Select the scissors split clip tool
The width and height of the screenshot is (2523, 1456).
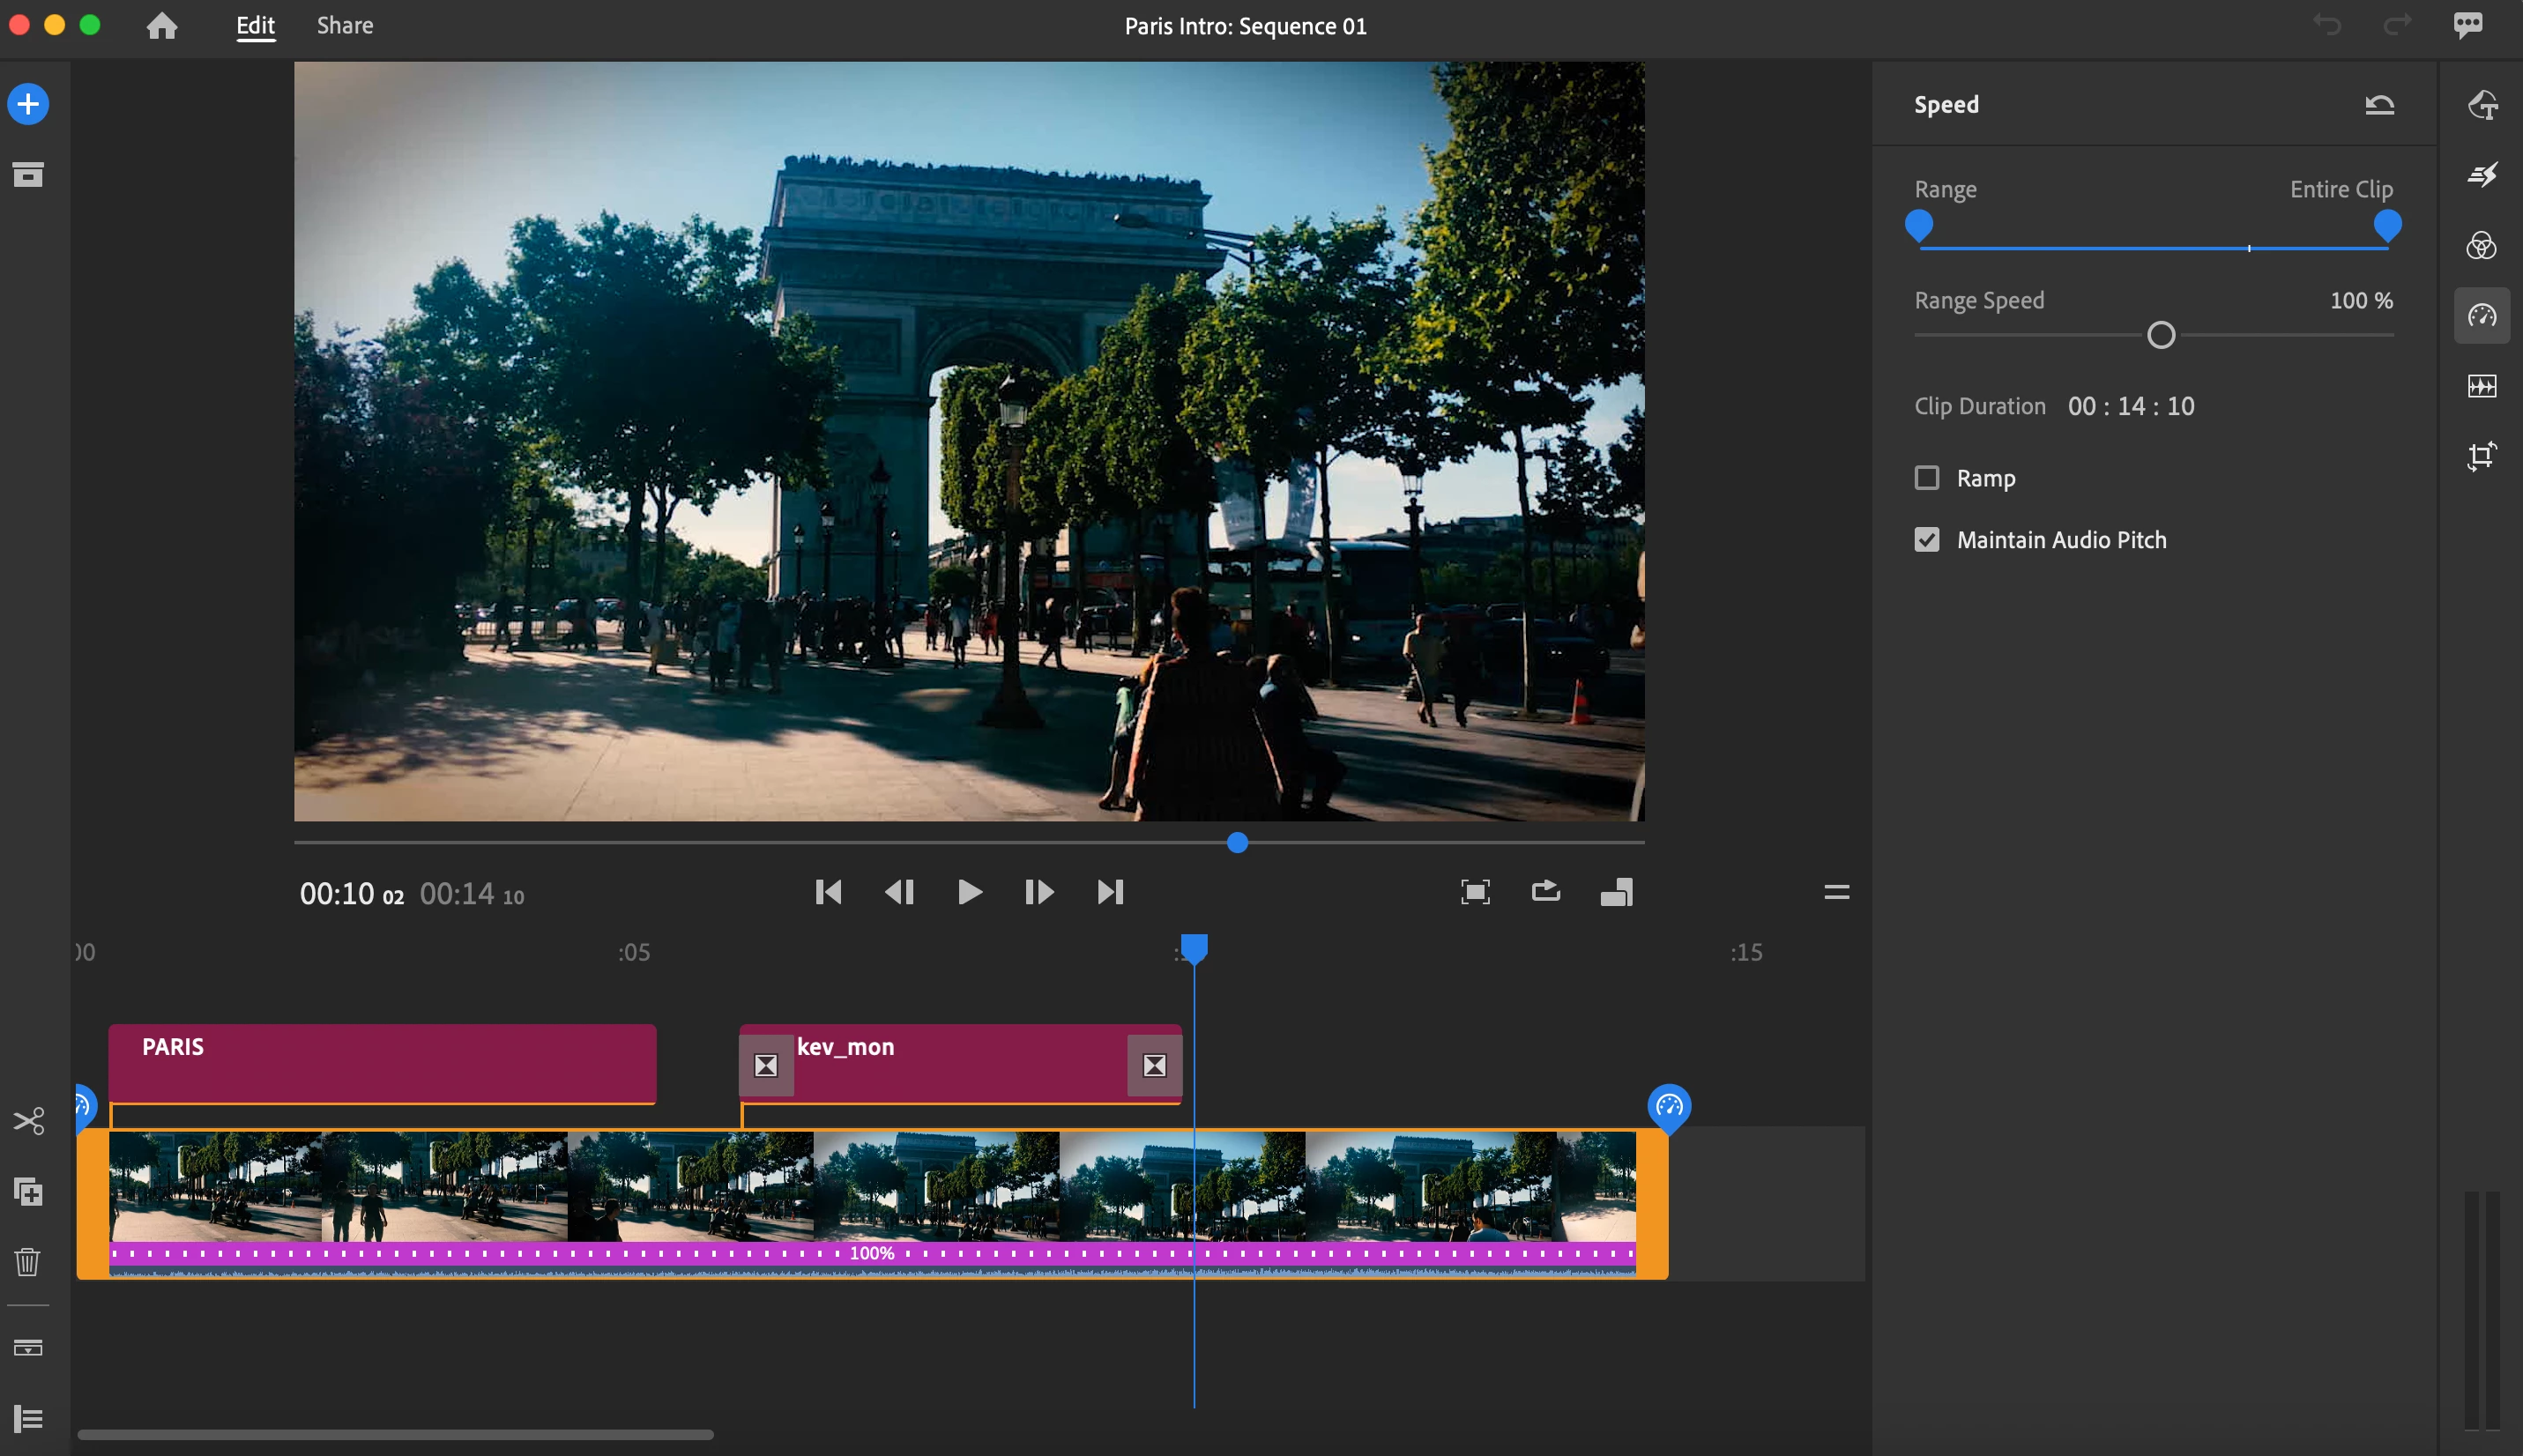[x=28, y=1120]
